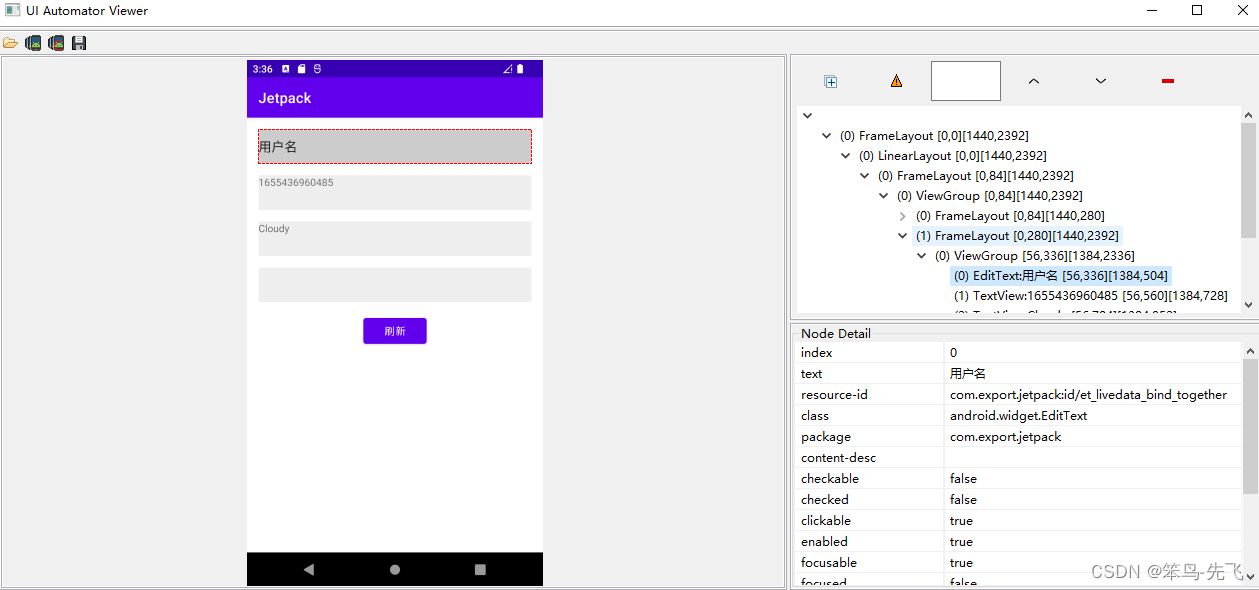
Task: Select the (0) EditText:用户名 tree row
Action: click(x=1060, y=276)
